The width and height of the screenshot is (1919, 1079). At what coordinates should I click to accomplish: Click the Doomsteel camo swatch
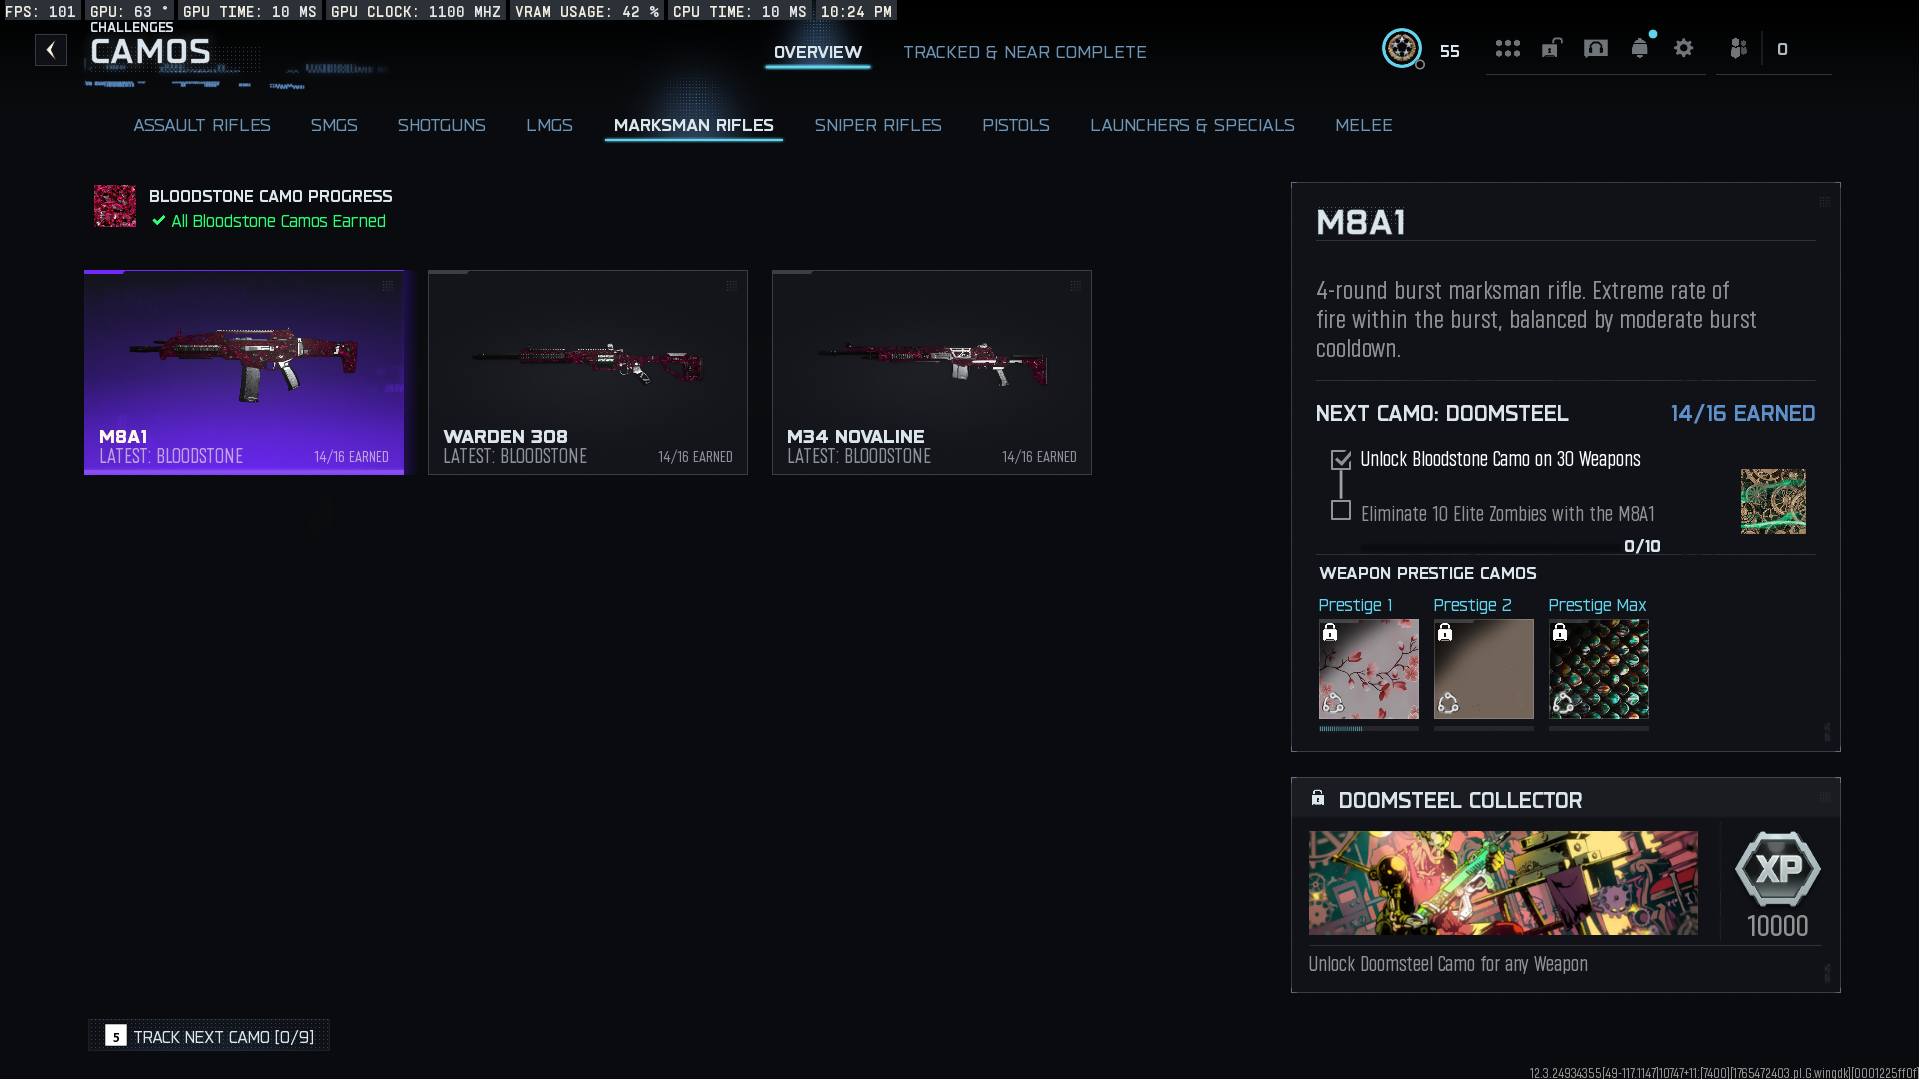coord(1772,501)
